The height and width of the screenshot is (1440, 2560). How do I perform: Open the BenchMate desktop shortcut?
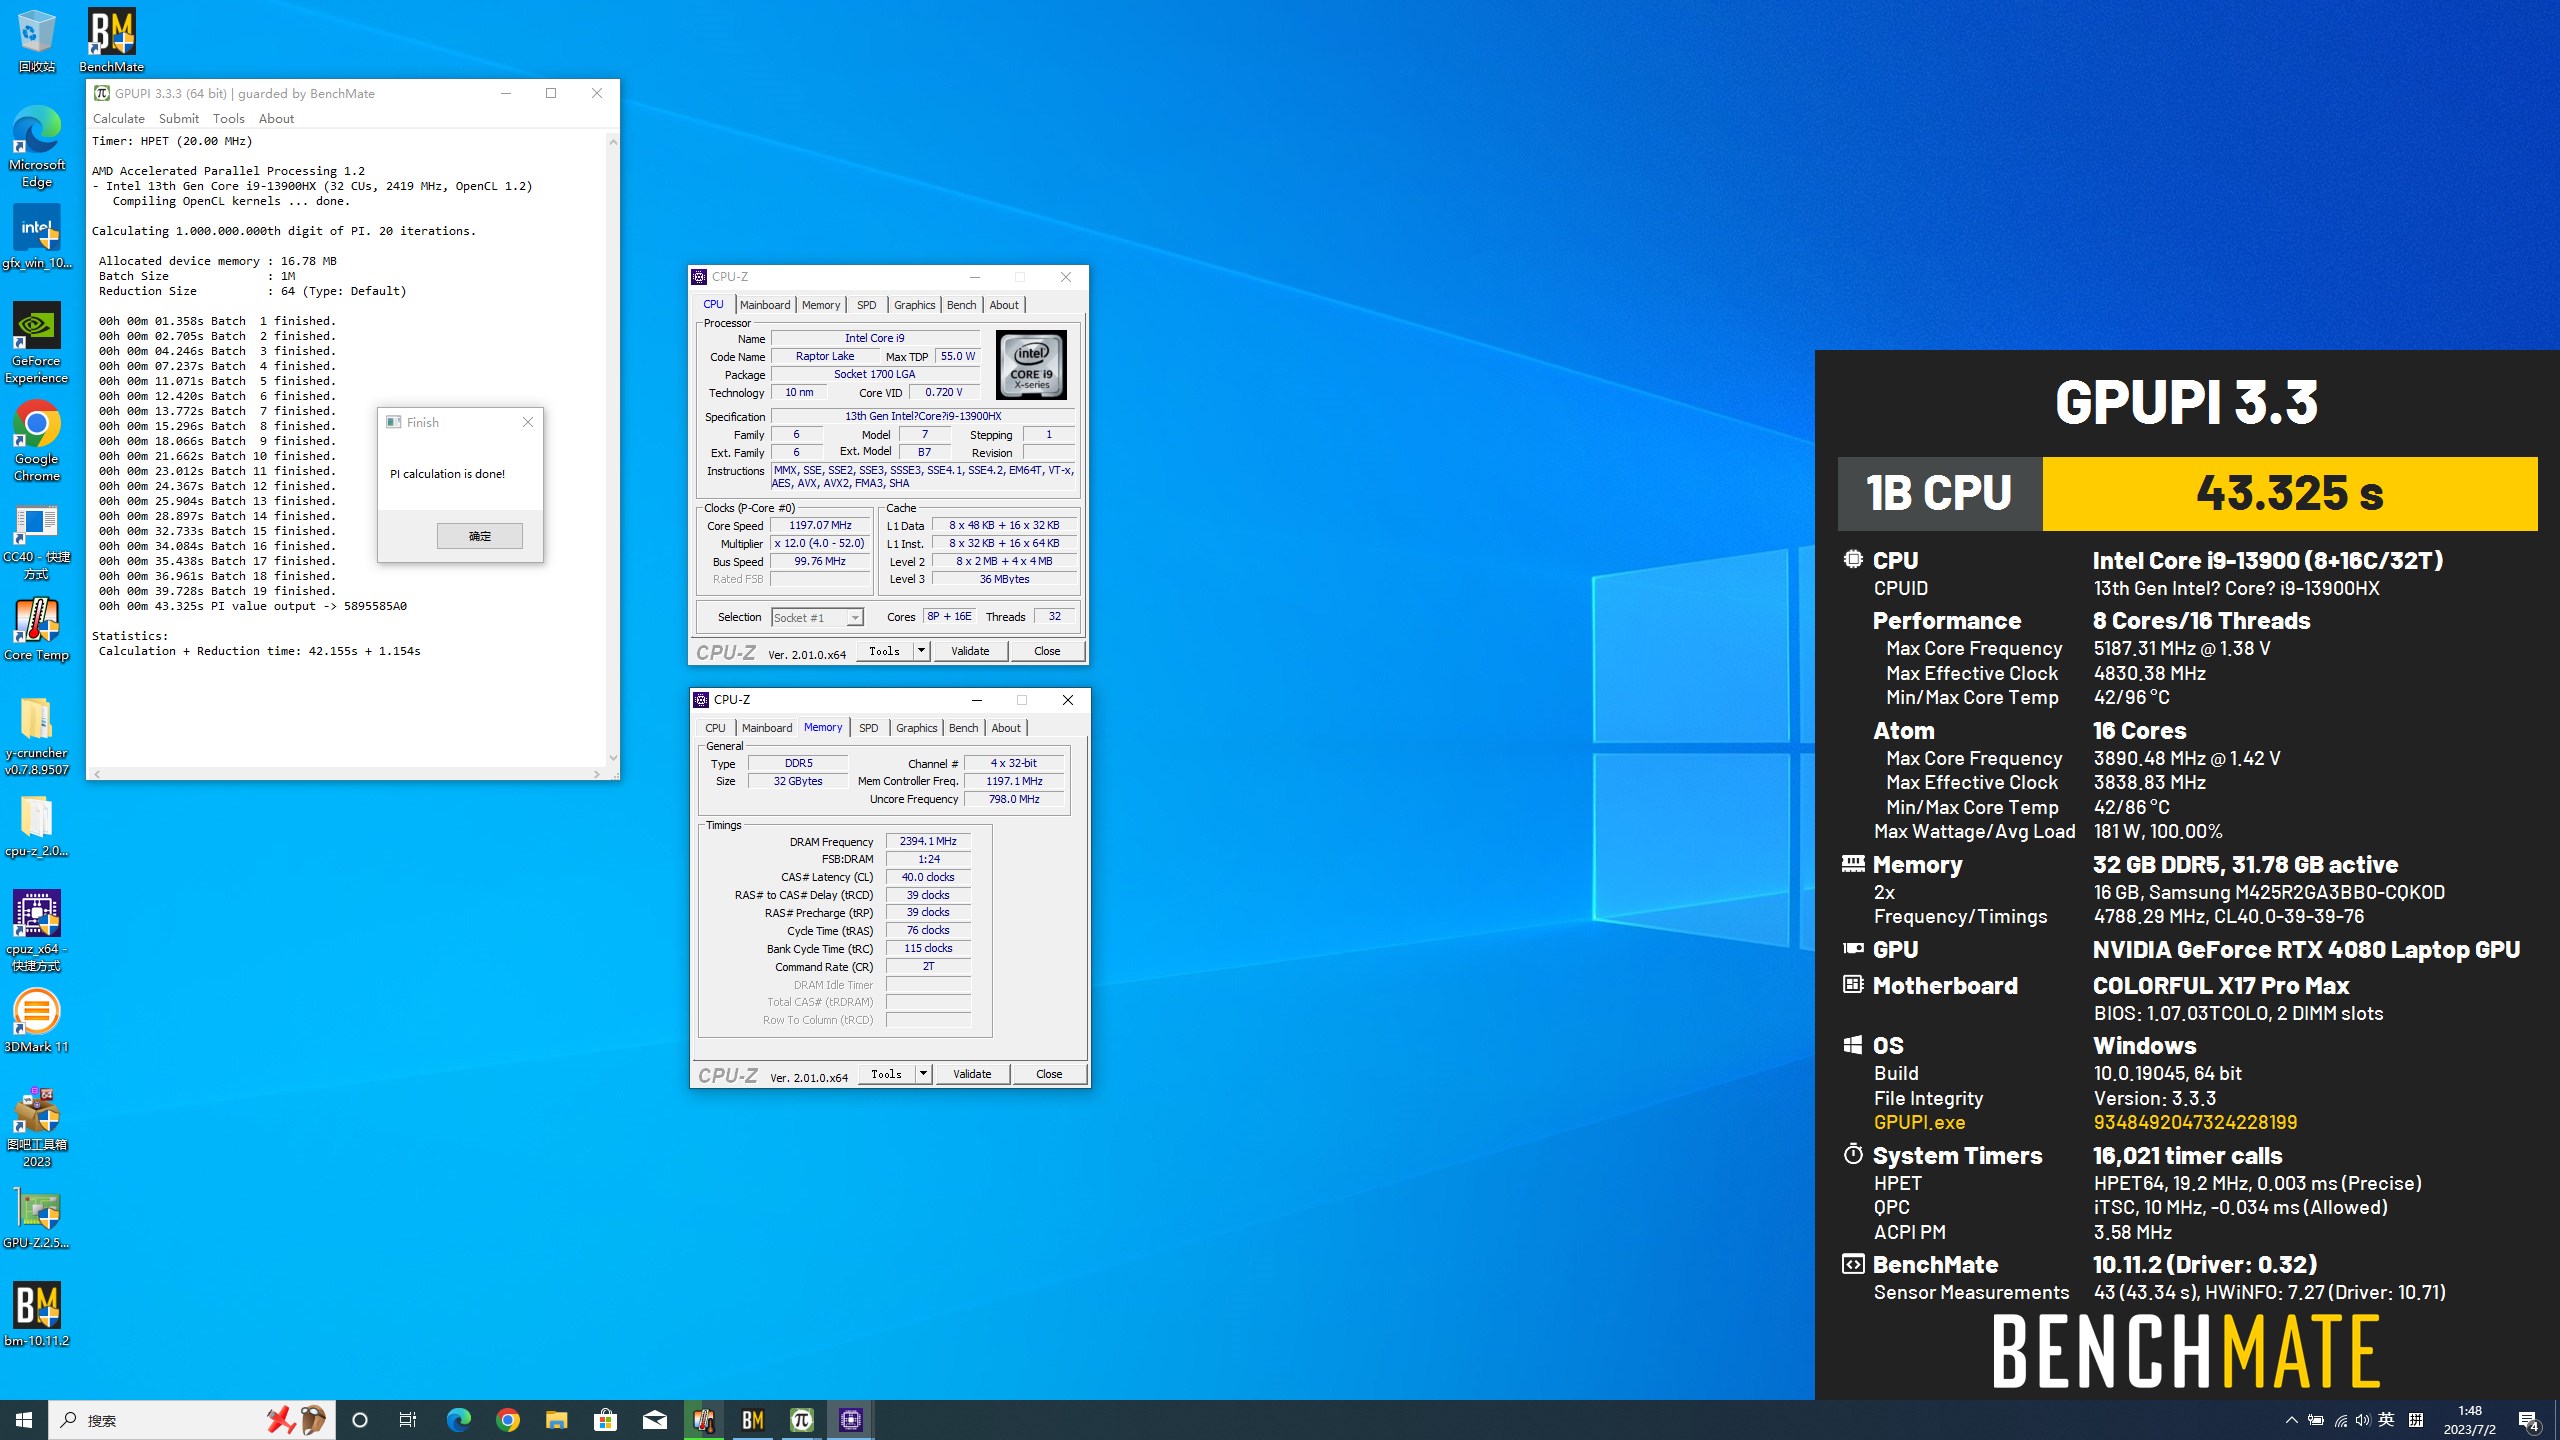point(111,40)
